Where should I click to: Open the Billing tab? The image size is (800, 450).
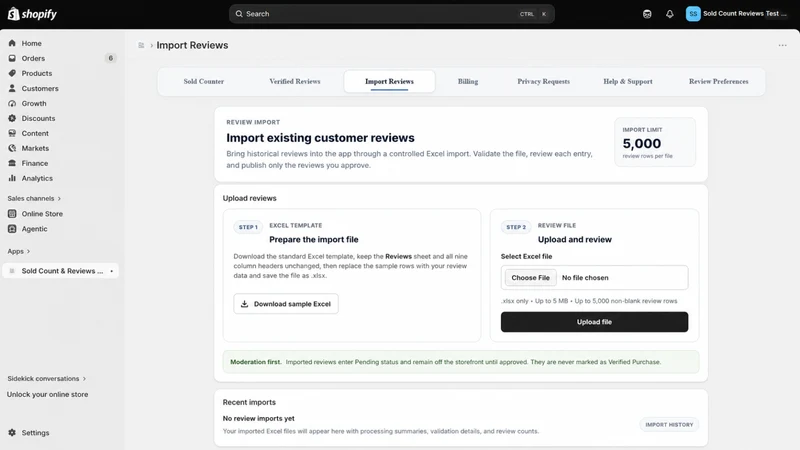tap(468, 81)
